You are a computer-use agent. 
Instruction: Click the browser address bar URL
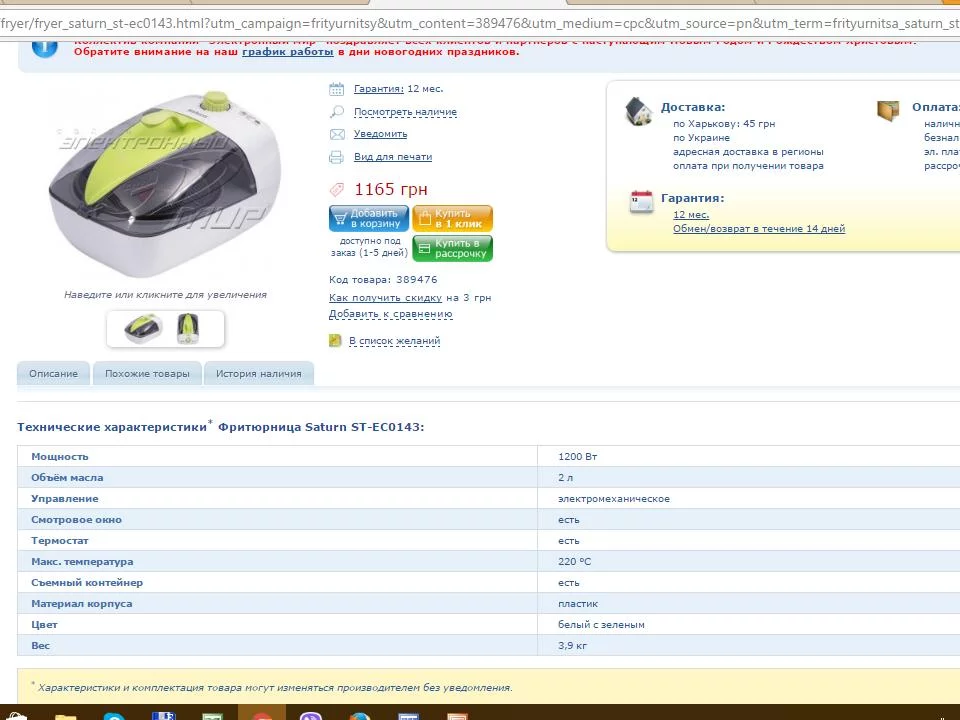click(x=480, y=24)
